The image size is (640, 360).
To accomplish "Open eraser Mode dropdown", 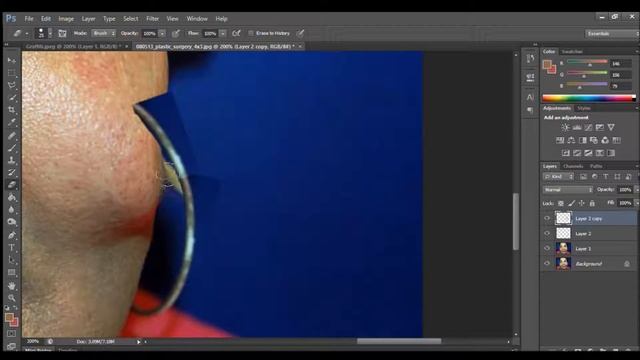I will 104,33.
